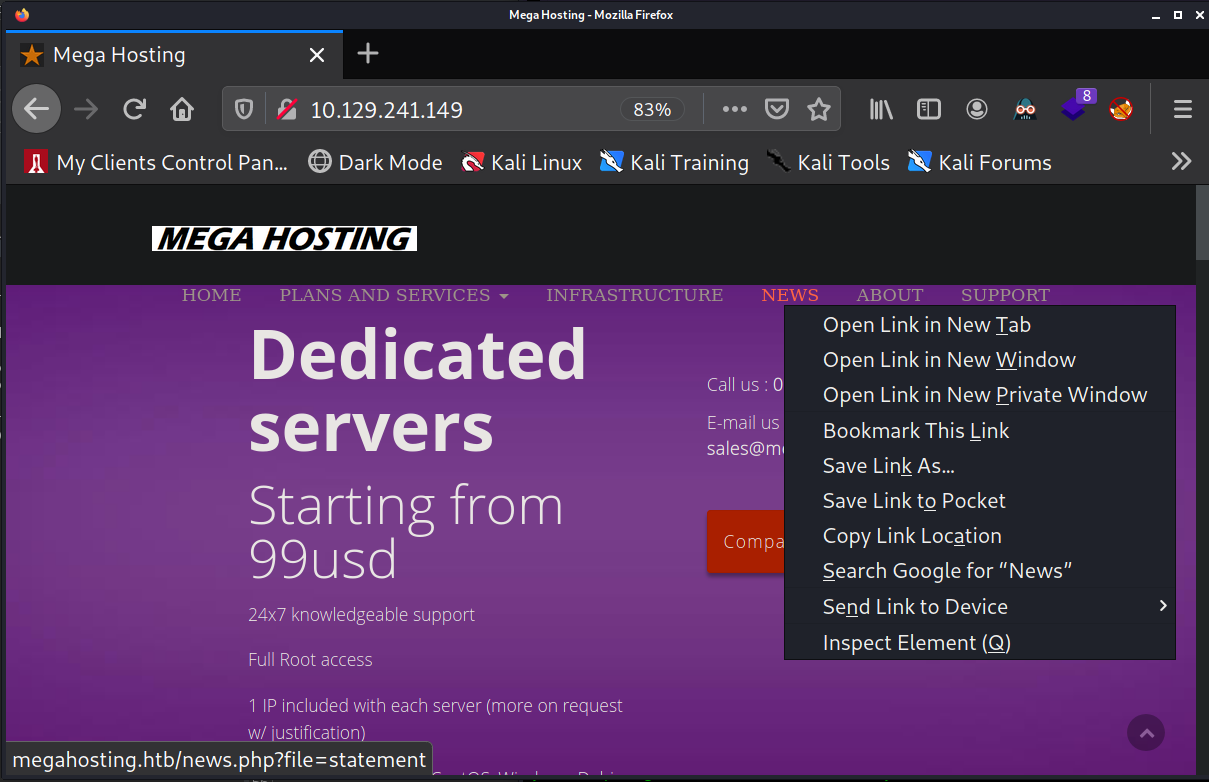Open the page actions three-dot menu
This screenshot has width=1209, height=782.
[735, 110]
